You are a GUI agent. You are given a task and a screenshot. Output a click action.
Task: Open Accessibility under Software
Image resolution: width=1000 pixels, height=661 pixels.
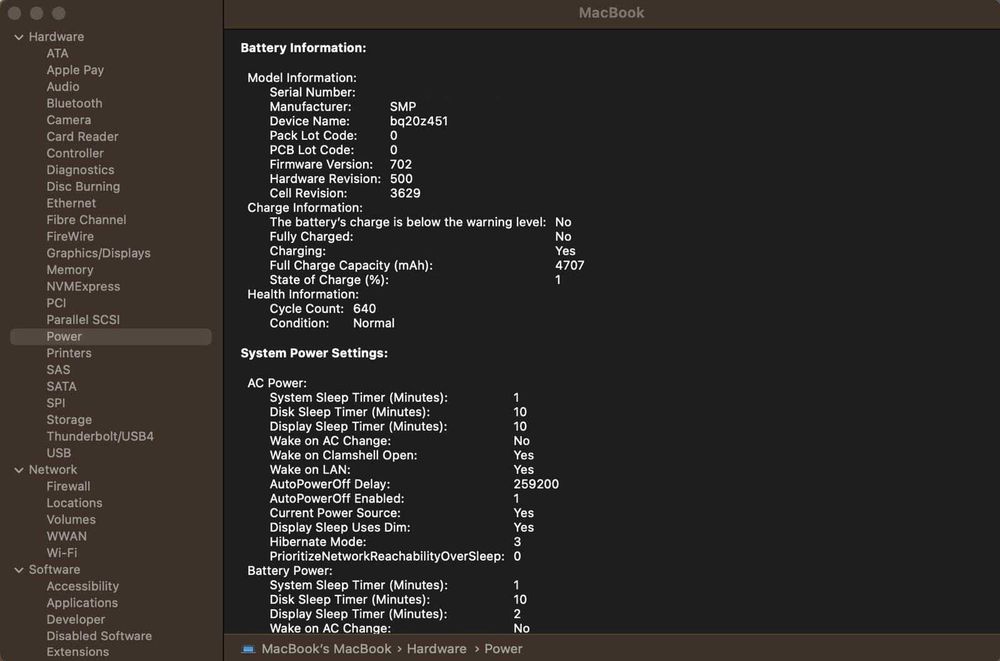click(x=83, y=586)
